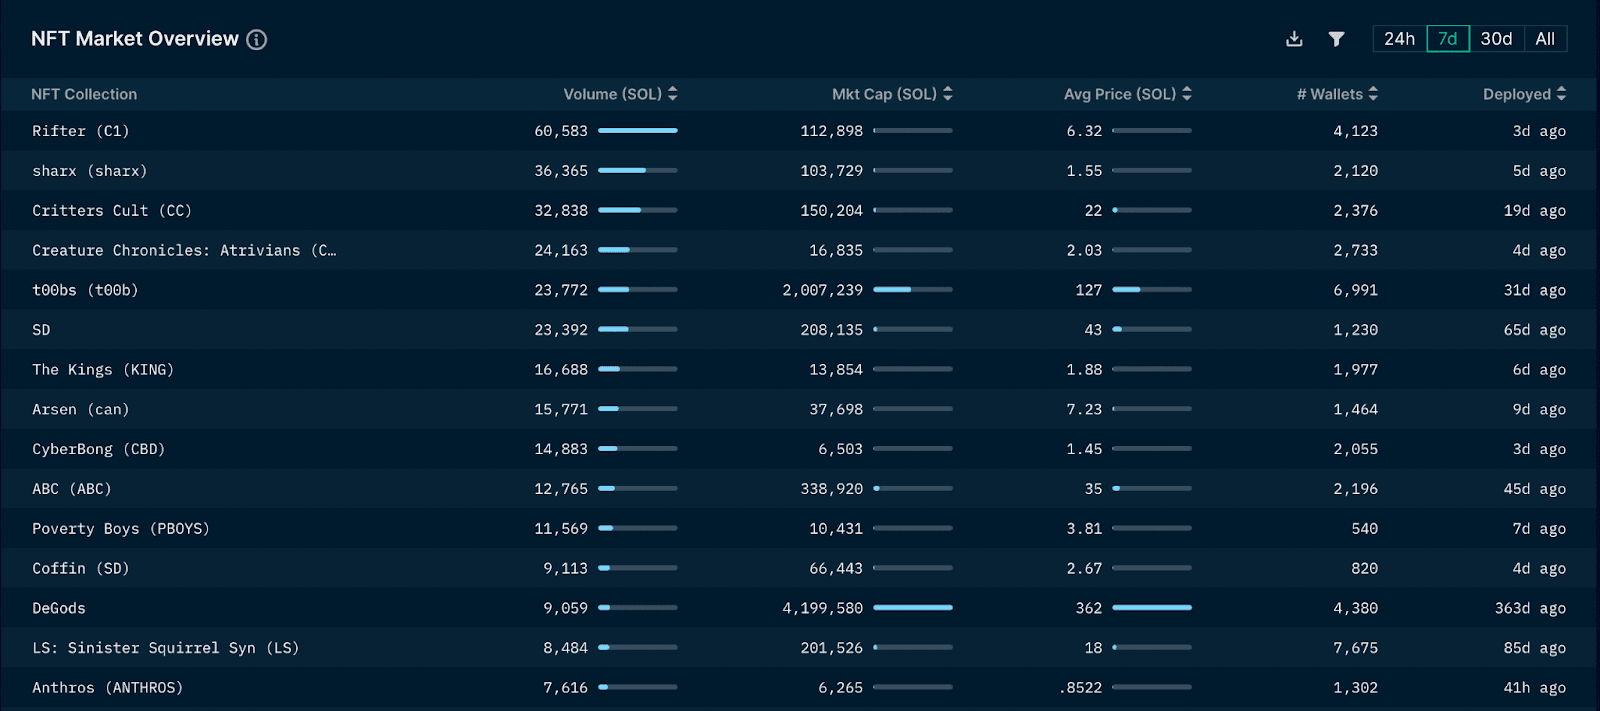Click LS wallets count 7,675

click(x=1356, y=648)
